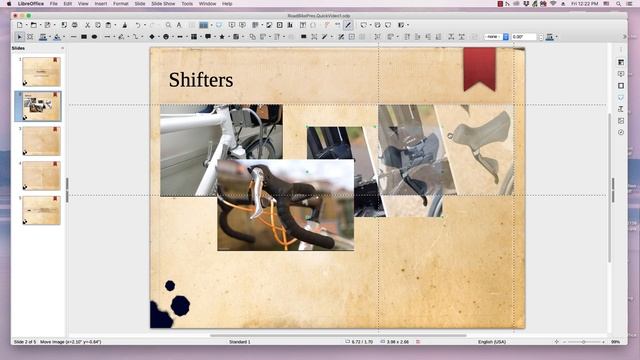This screenshot has width=640, height=360.
Task: Select the Stars and Banners tool
Action: [222, 37]
